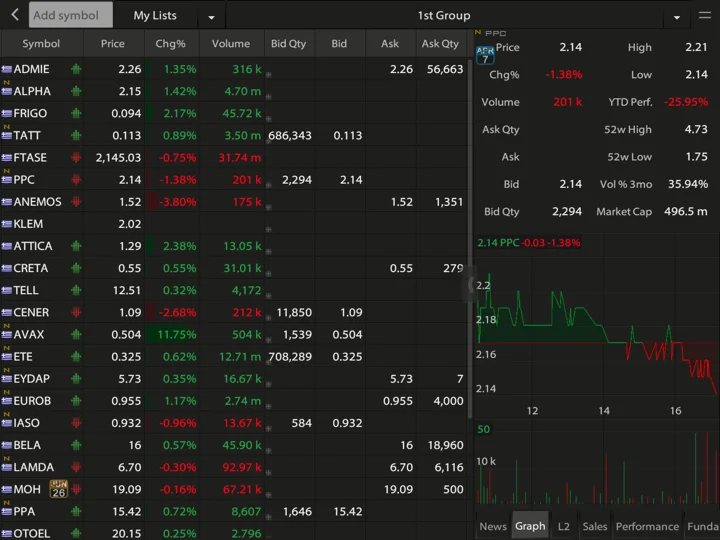Switch to the L2 tab
Viewport: 720px width, 540px height.
[x=563, y=526]
